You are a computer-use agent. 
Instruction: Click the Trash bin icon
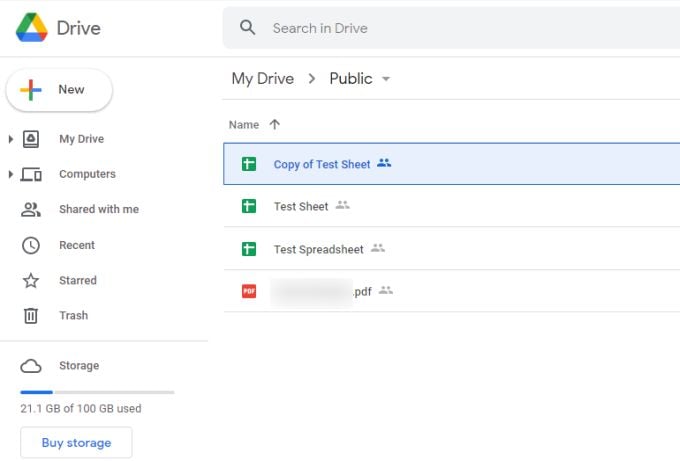pos(31,316)
